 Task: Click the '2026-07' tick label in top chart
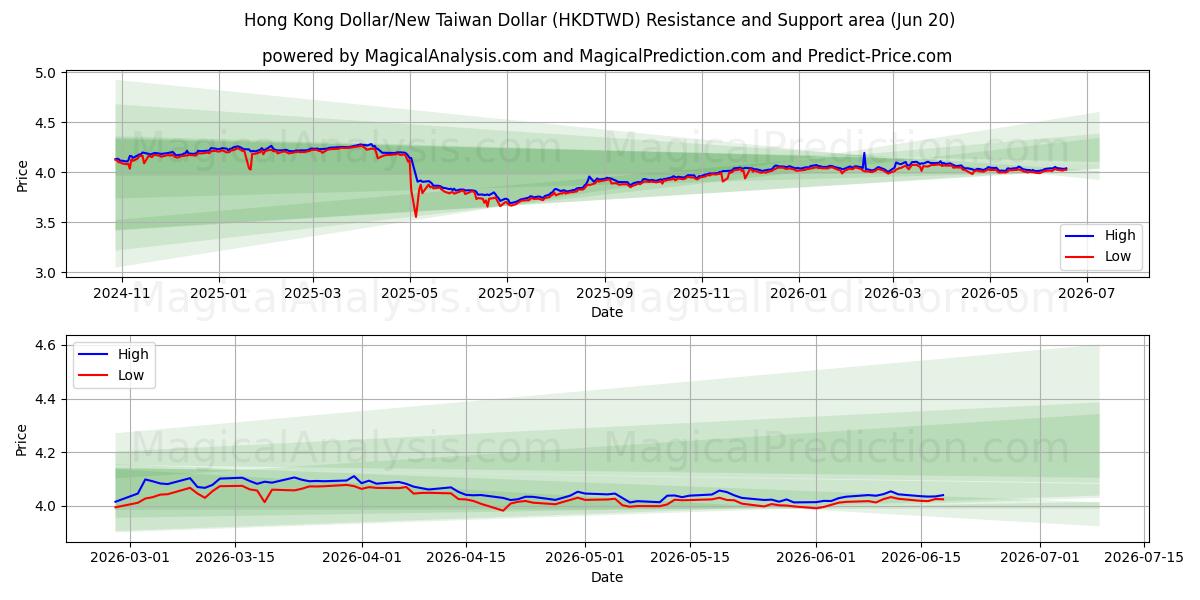tap(1086, 293)
